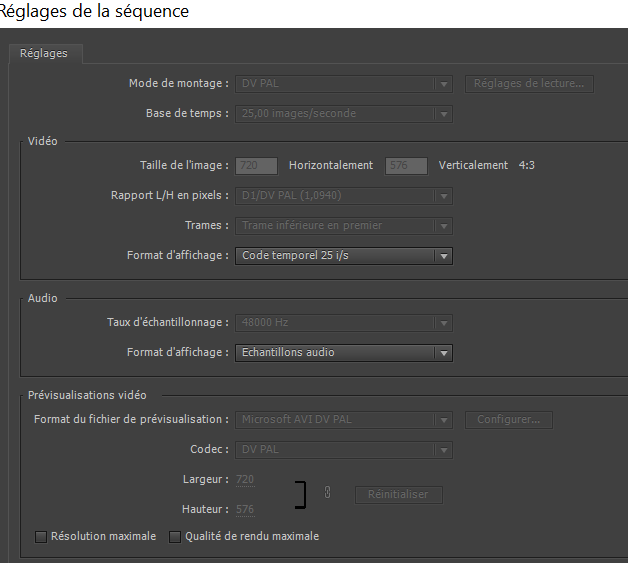Click the Largeur preview width value
628x563 pixels.
(x=245, y=480)
